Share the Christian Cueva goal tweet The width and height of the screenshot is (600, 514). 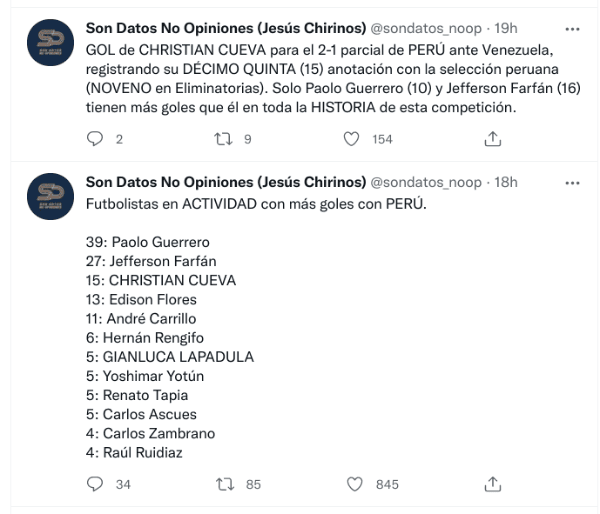point(492,140)
